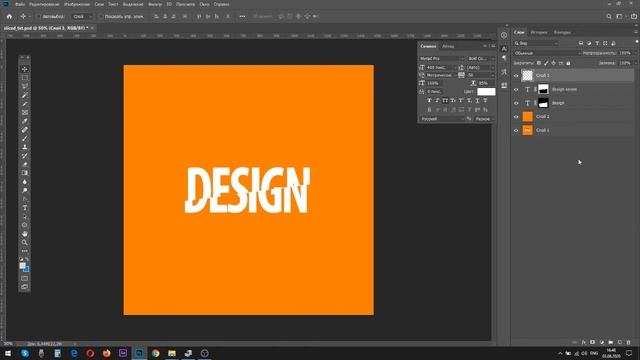
Task: Click the delete layer trash icon
Action: click(629, 342)
